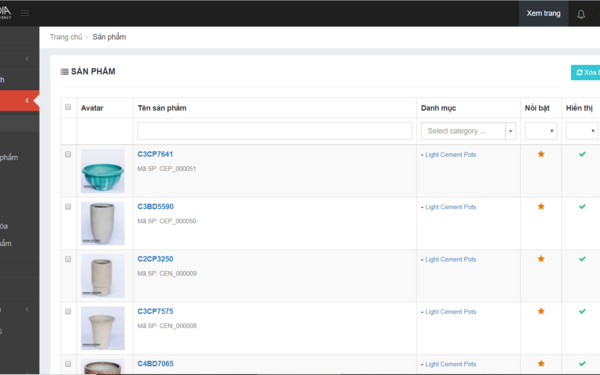Open the tall gray pot thumbnail C3BD5590
600x375 pixels.
pos(103,223)
